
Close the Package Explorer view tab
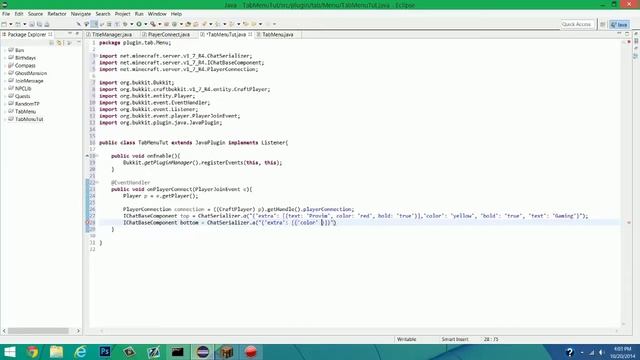point(50,35)
